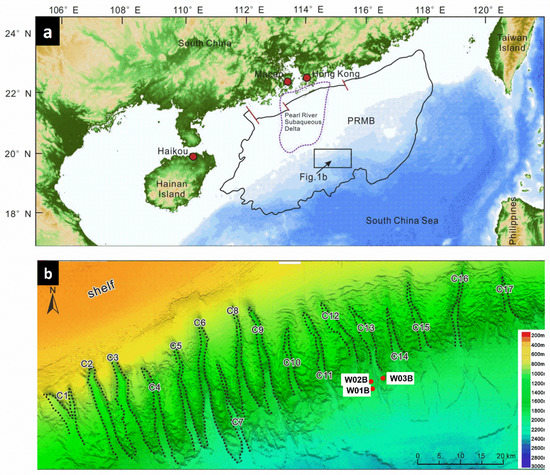
Task: Click canyon label C11
Action: [324, 375]
